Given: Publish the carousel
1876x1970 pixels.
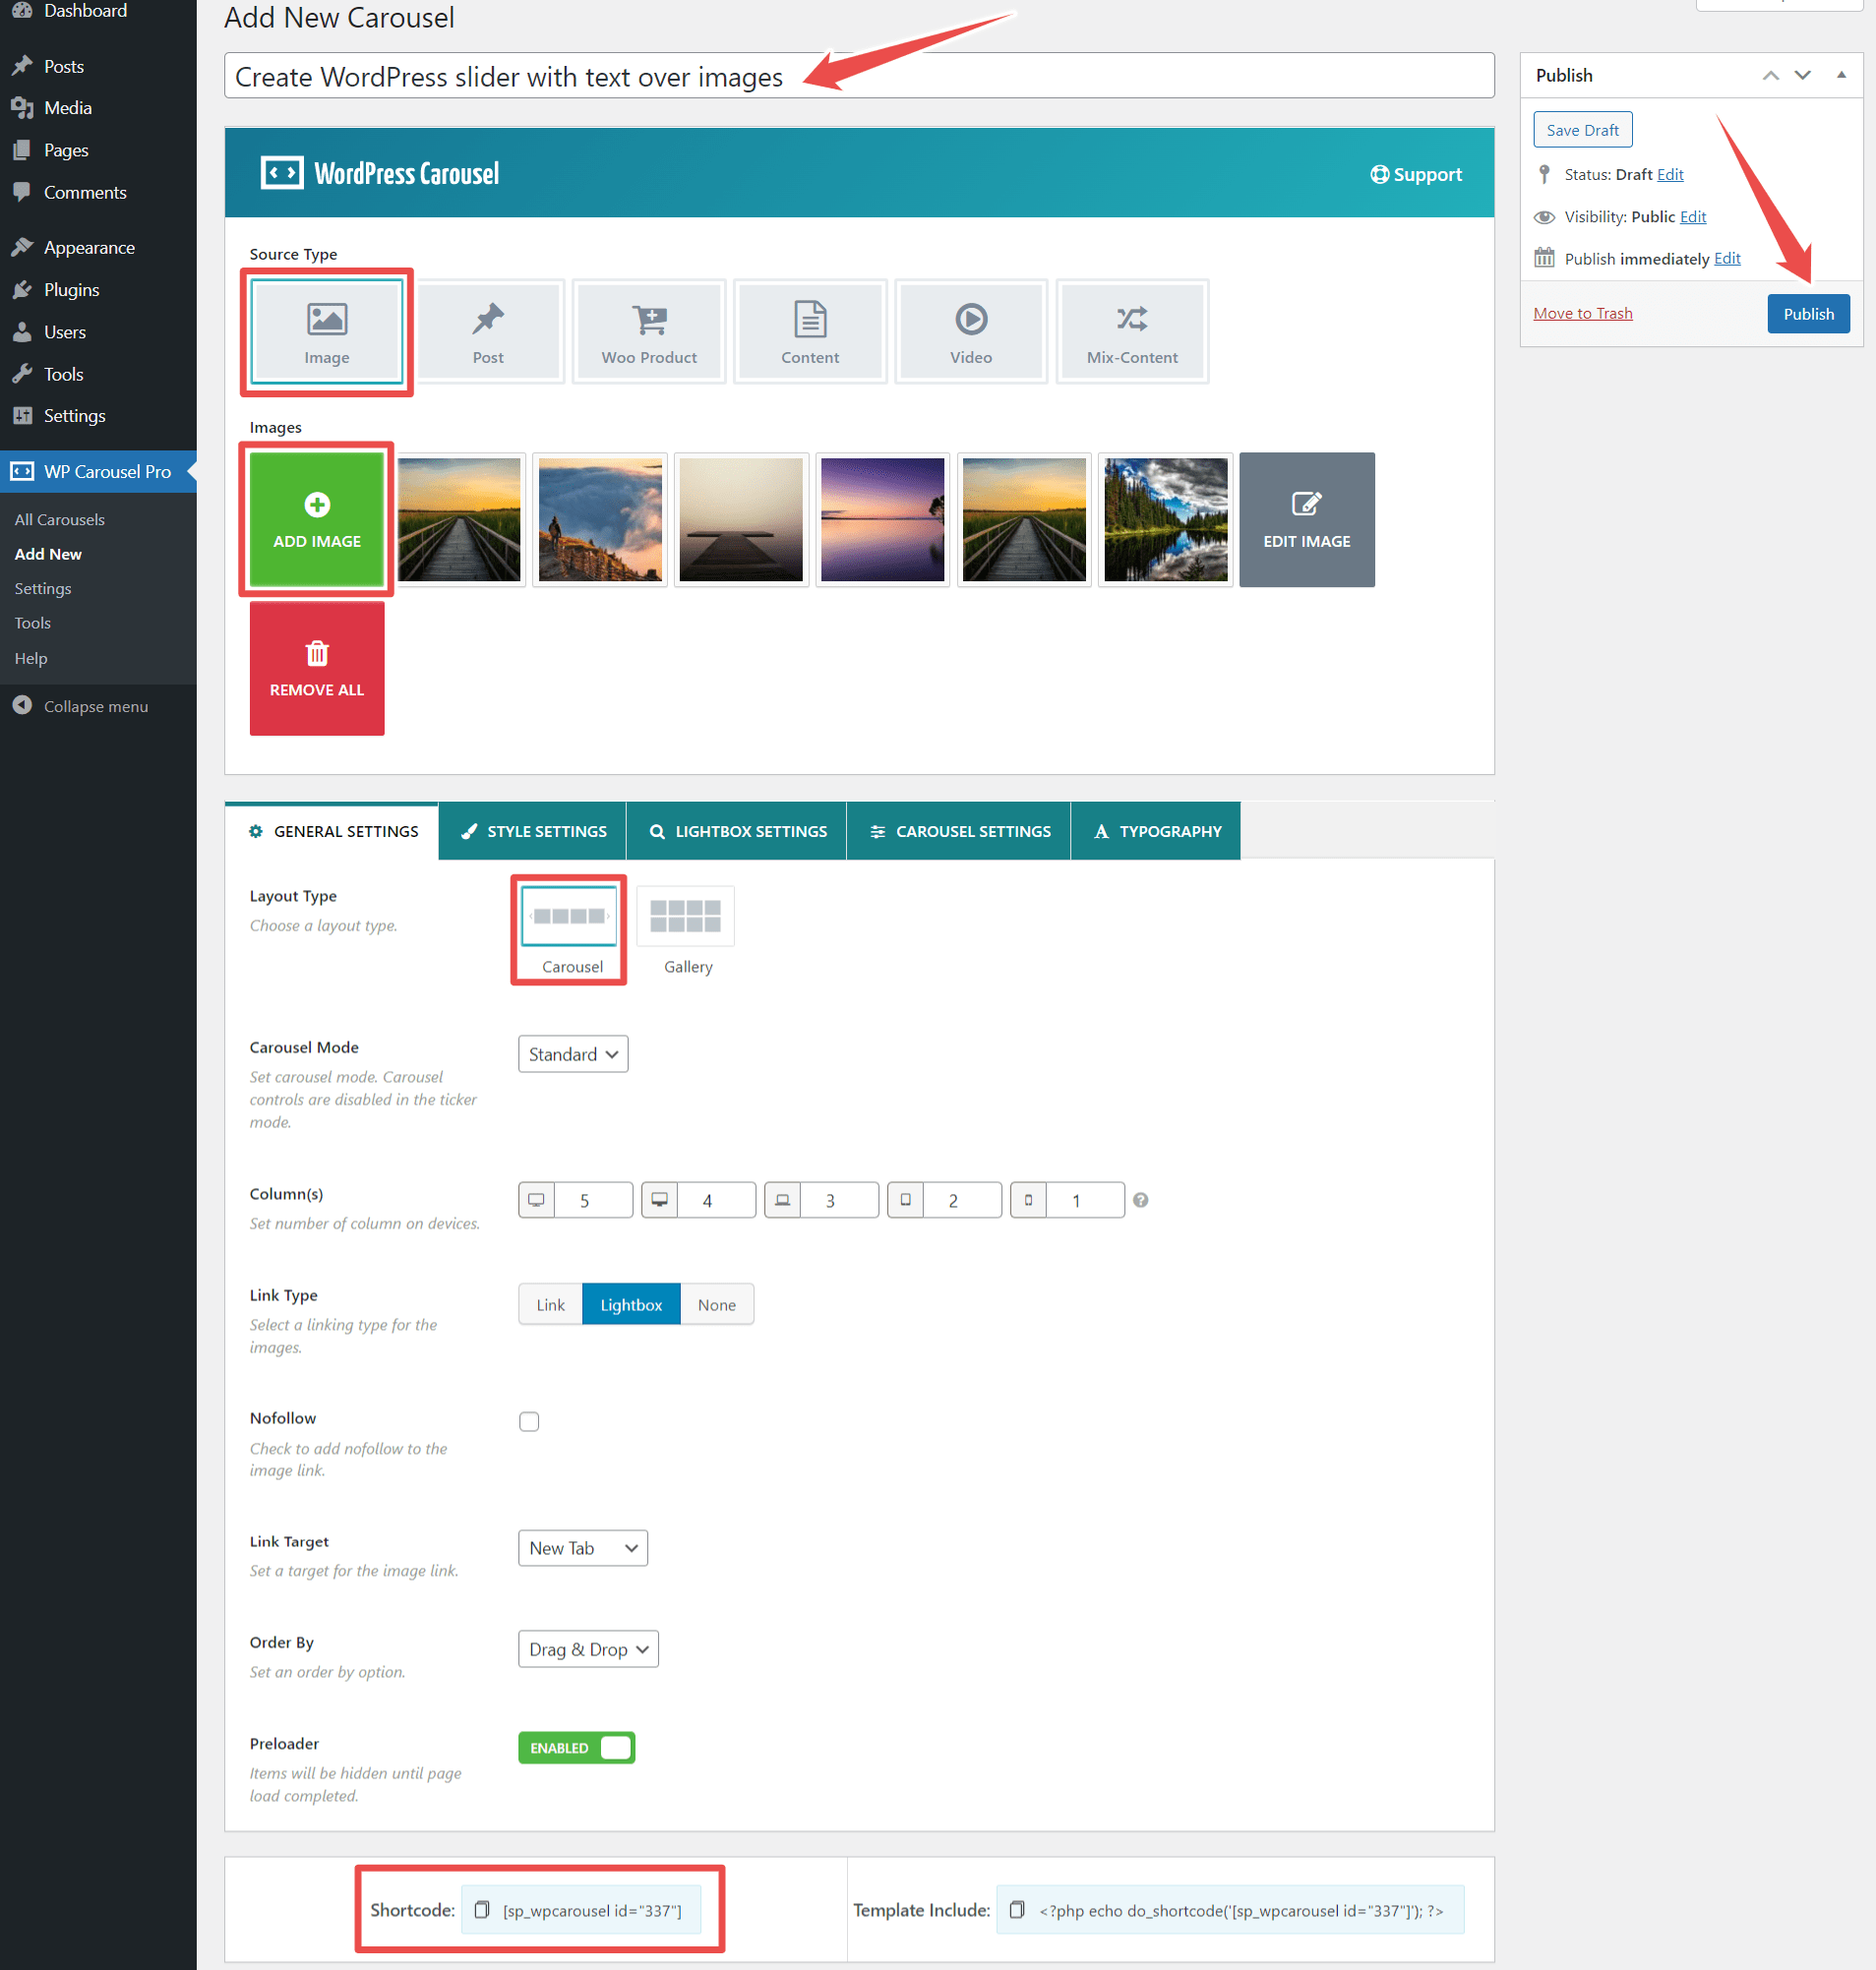Looking at the screenshot, I should 1807,313.
